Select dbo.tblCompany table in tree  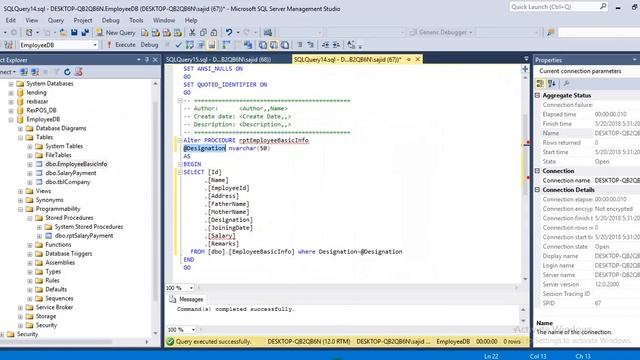click(68, 182)
